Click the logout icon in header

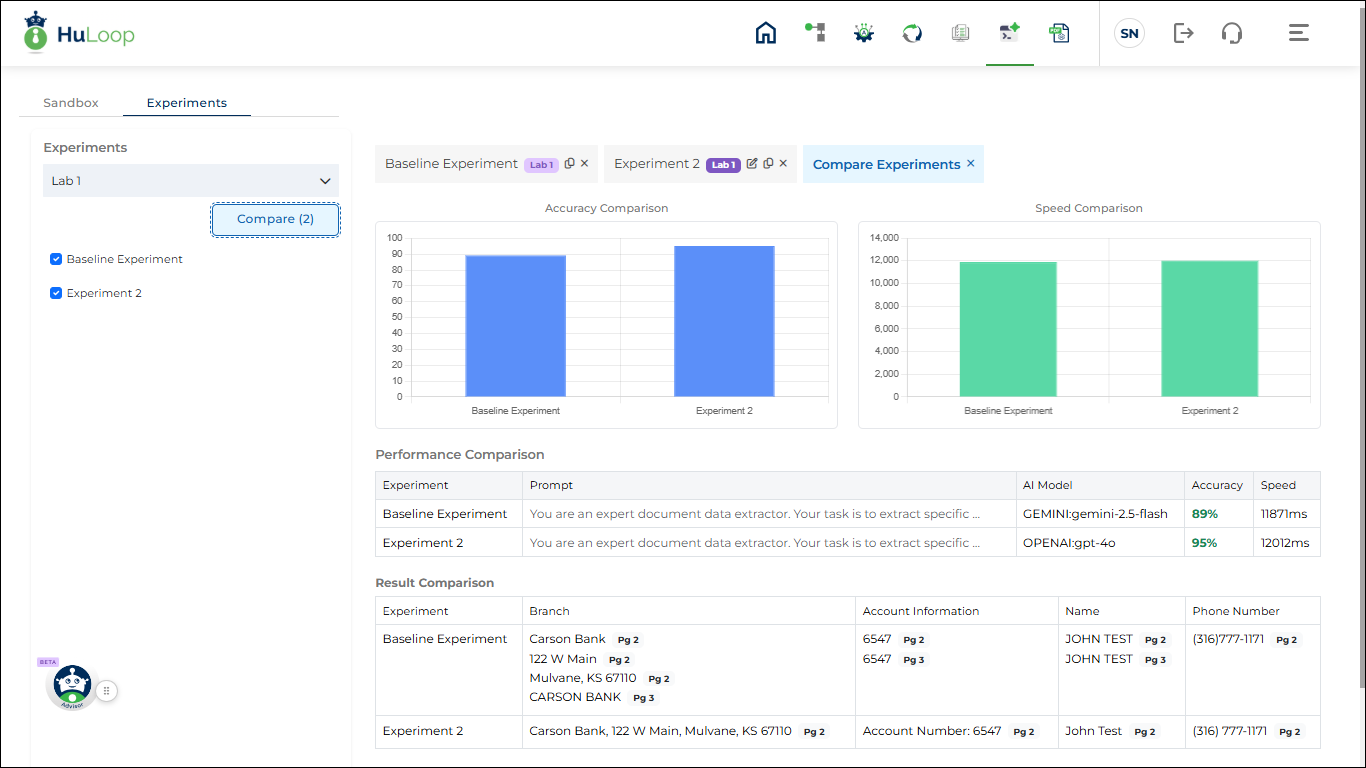(1183, 33)
